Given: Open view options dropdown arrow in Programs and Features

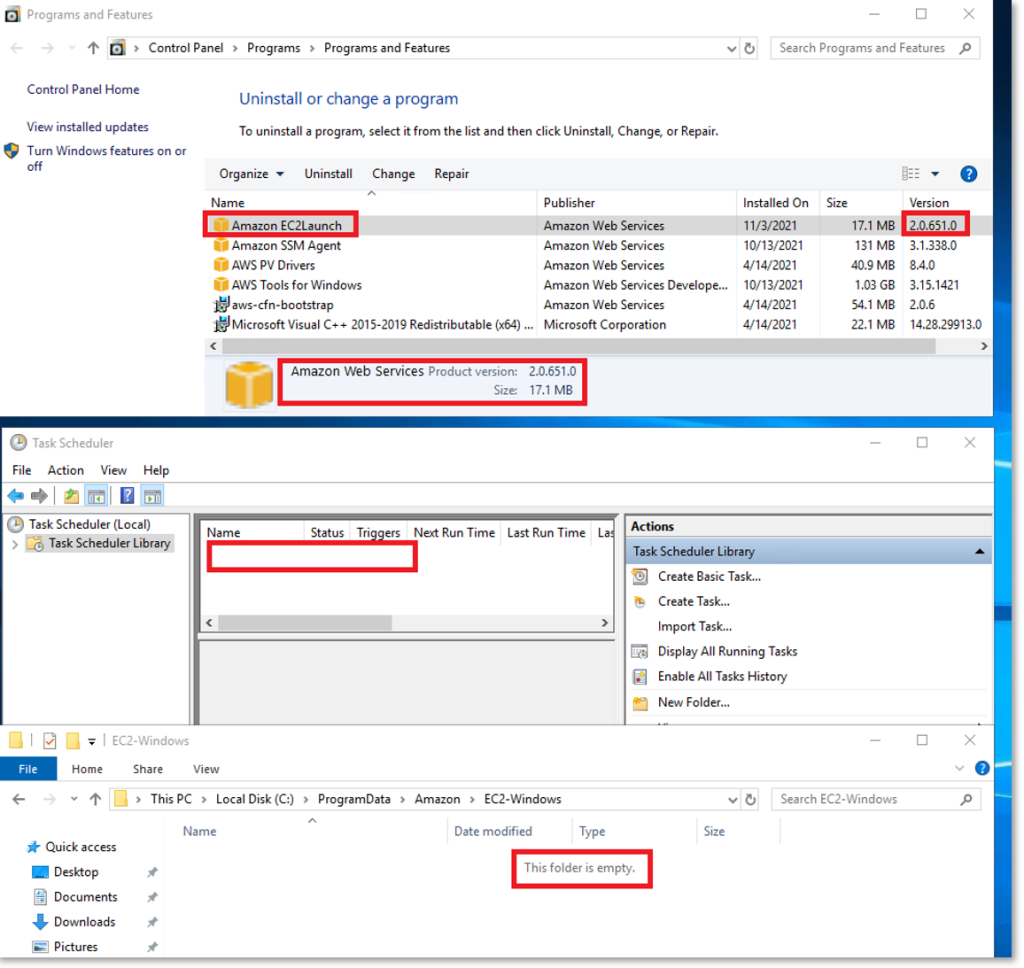Looking at the screenshot, I should click(x=935, y=174).
